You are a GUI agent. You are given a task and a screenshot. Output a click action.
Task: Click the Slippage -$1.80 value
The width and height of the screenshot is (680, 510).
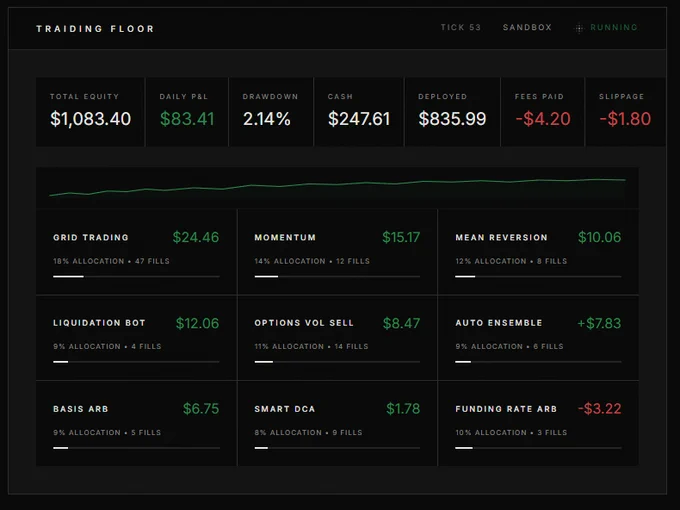click(x=625, y=119)
